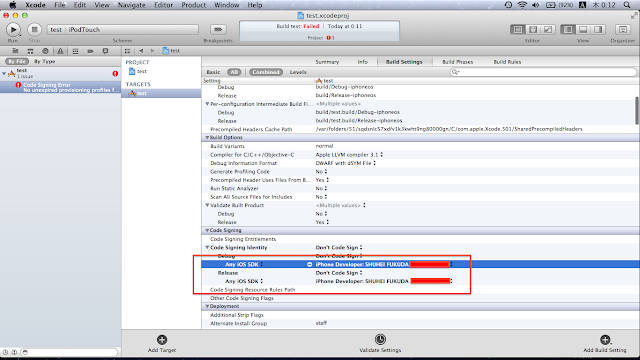Click the build settings search field

(x=543, y=72)
